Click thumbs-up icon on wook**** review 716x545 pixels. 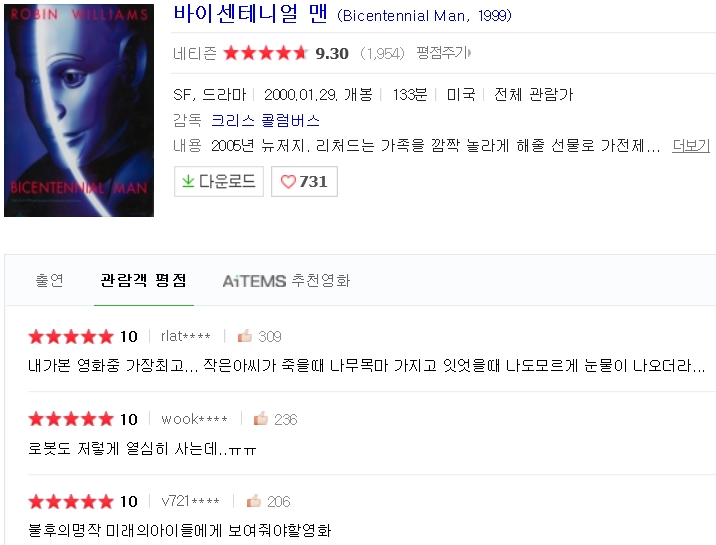260,418
